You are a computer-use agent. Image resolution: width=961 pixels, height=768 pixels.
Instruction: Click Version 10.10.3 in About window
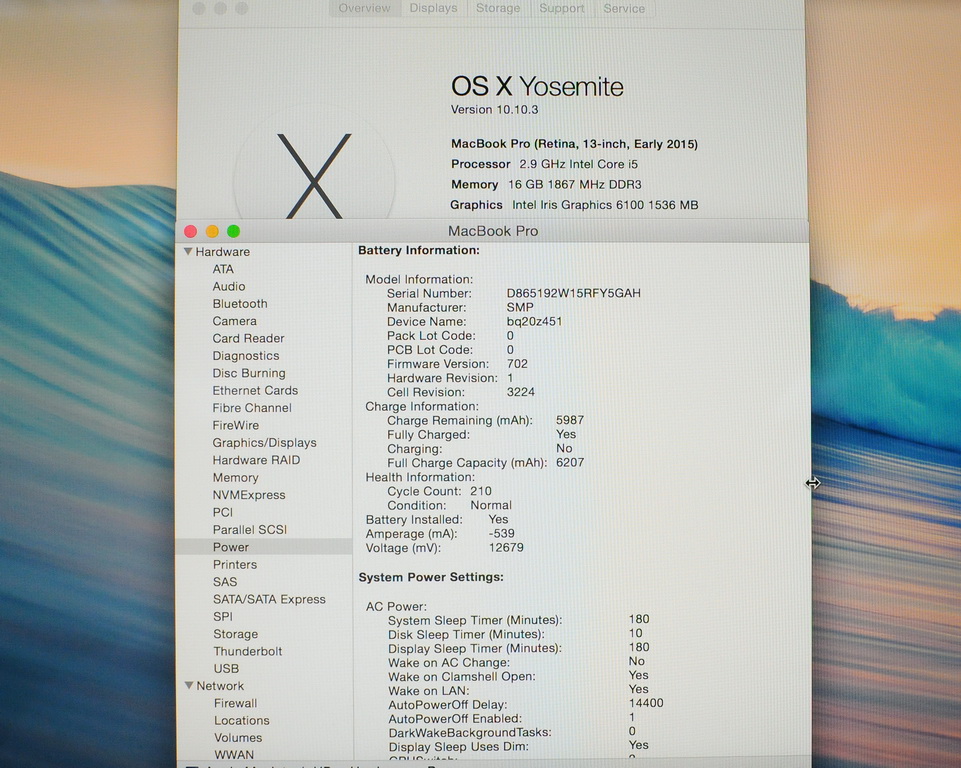point(494,110)
